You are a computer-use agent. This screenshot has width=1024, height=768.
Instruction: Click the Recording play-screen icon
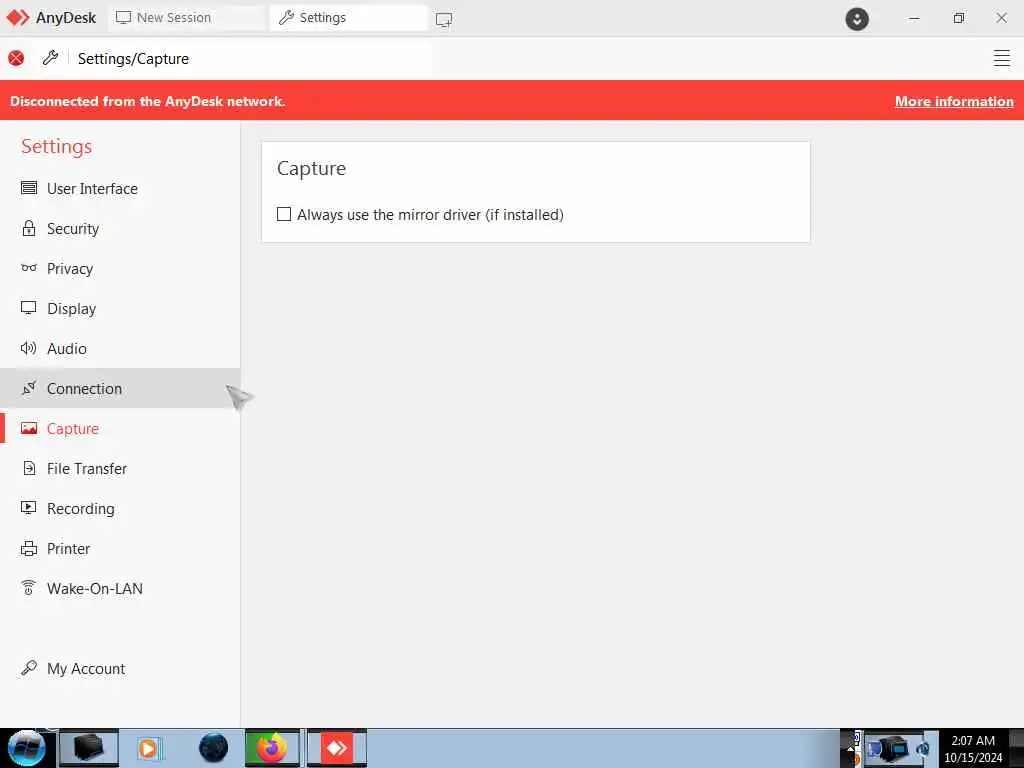coord(29,508)
